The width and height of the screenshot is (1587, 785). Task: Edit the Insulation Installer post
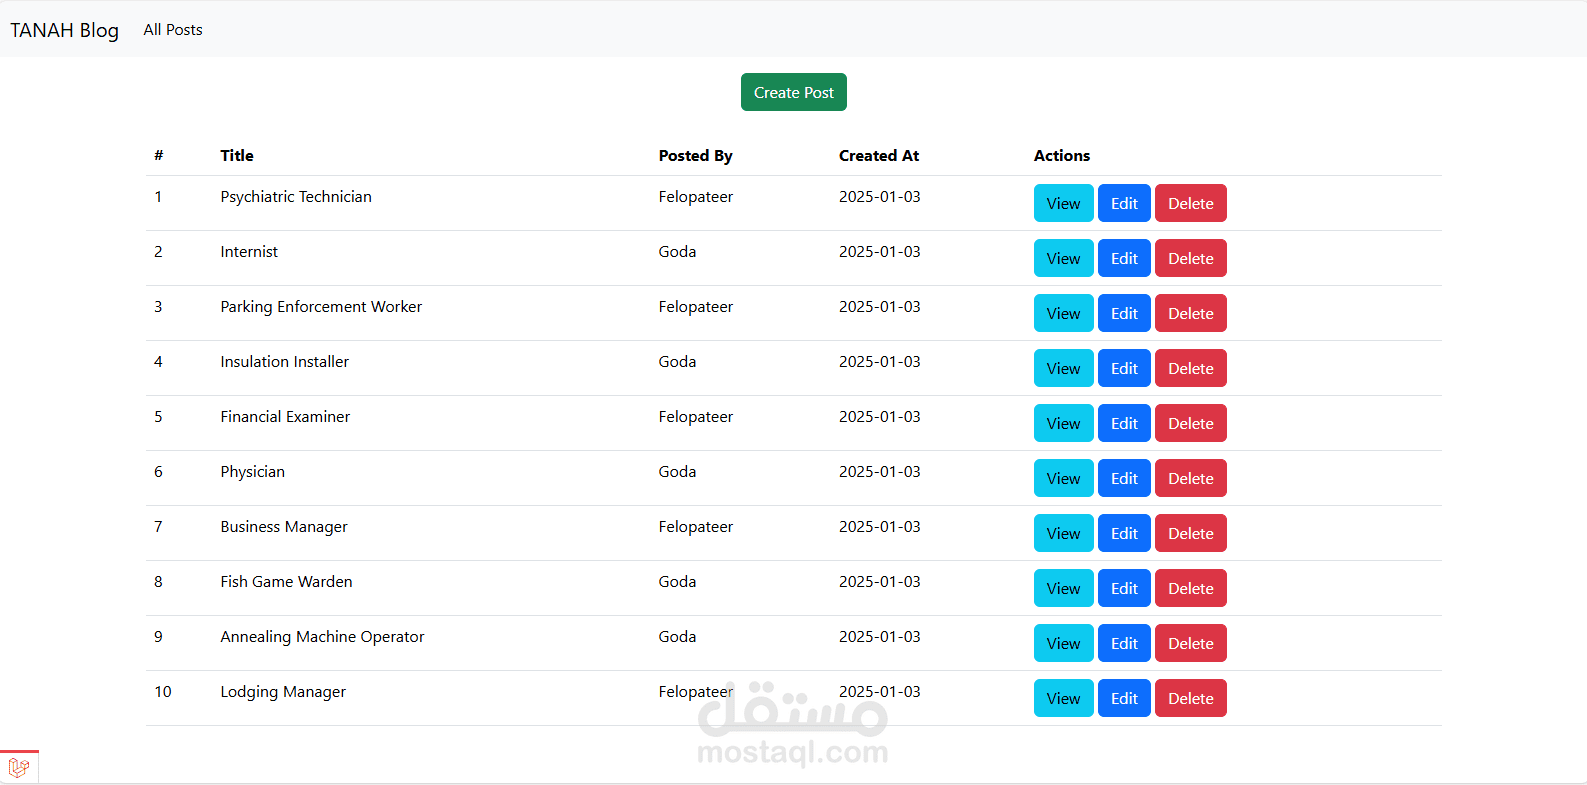coord(1124,368)
